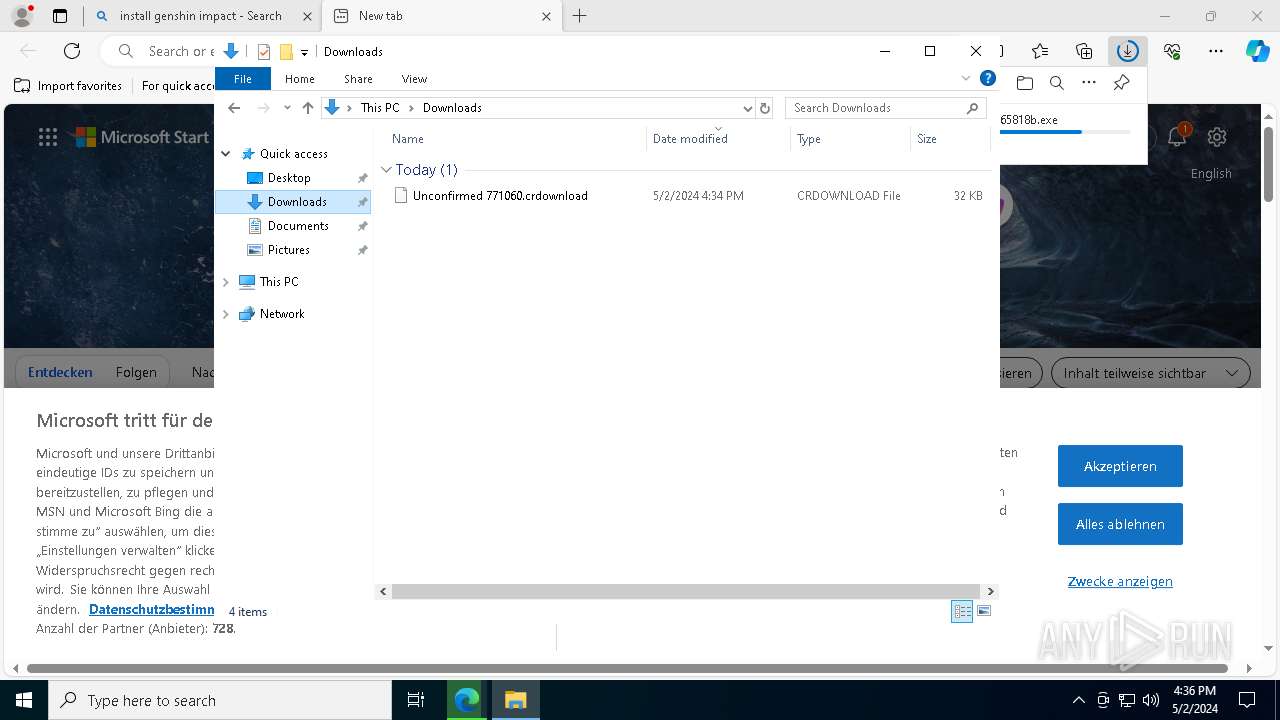Open address bar history dropdown
Viewport: 1280px width, 720px height.
coord(747,108)
